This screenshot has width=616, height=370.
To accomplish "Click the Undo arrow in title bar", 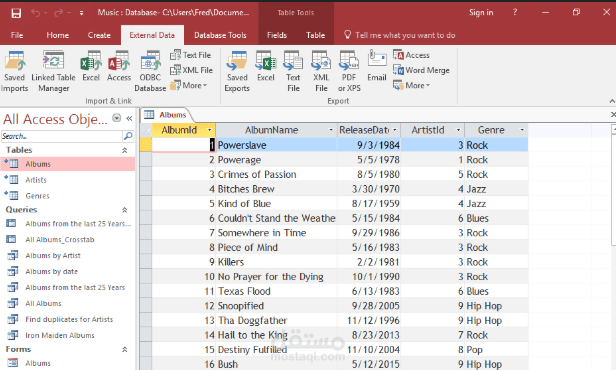I will tap(35, 13).
